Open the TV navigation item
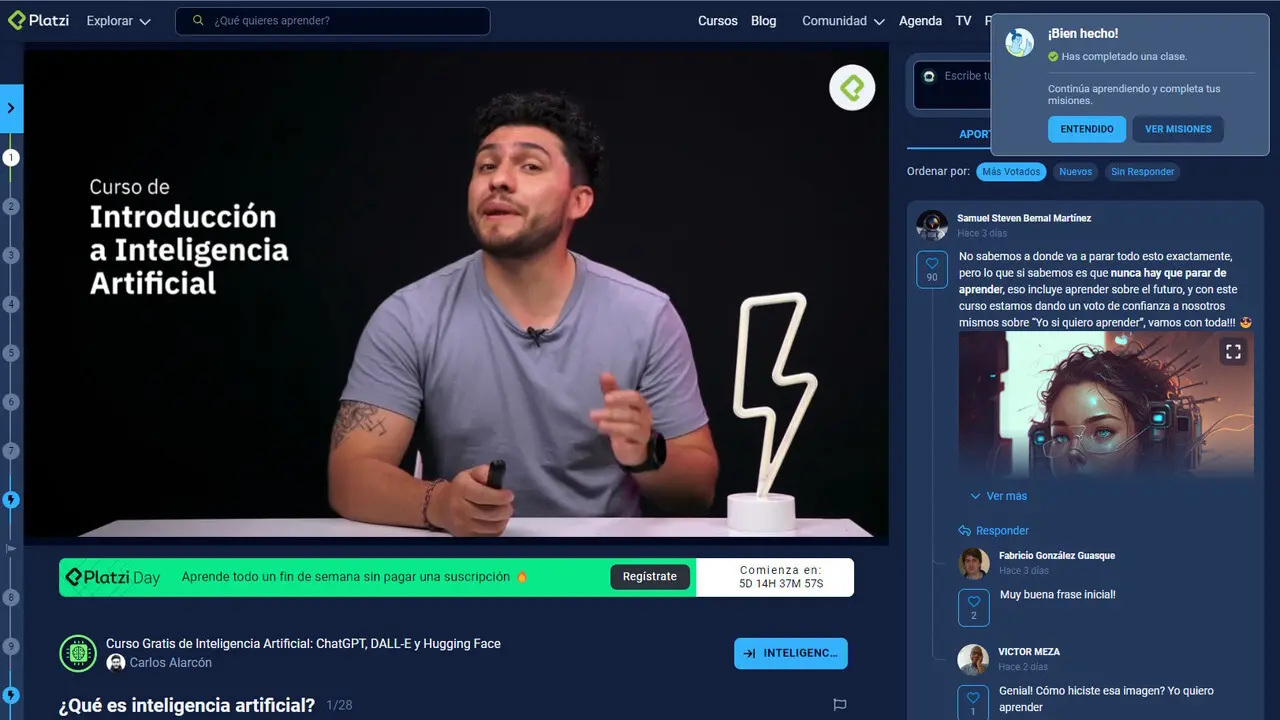This screenshot has height=720, width=1280. [963, 21]
